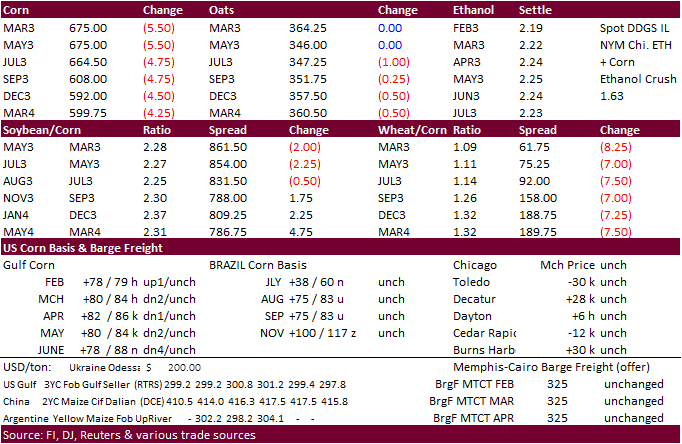682x444 pixels.
Task: Click soybean/corn spread 831.50
Action: coord(227,181)
